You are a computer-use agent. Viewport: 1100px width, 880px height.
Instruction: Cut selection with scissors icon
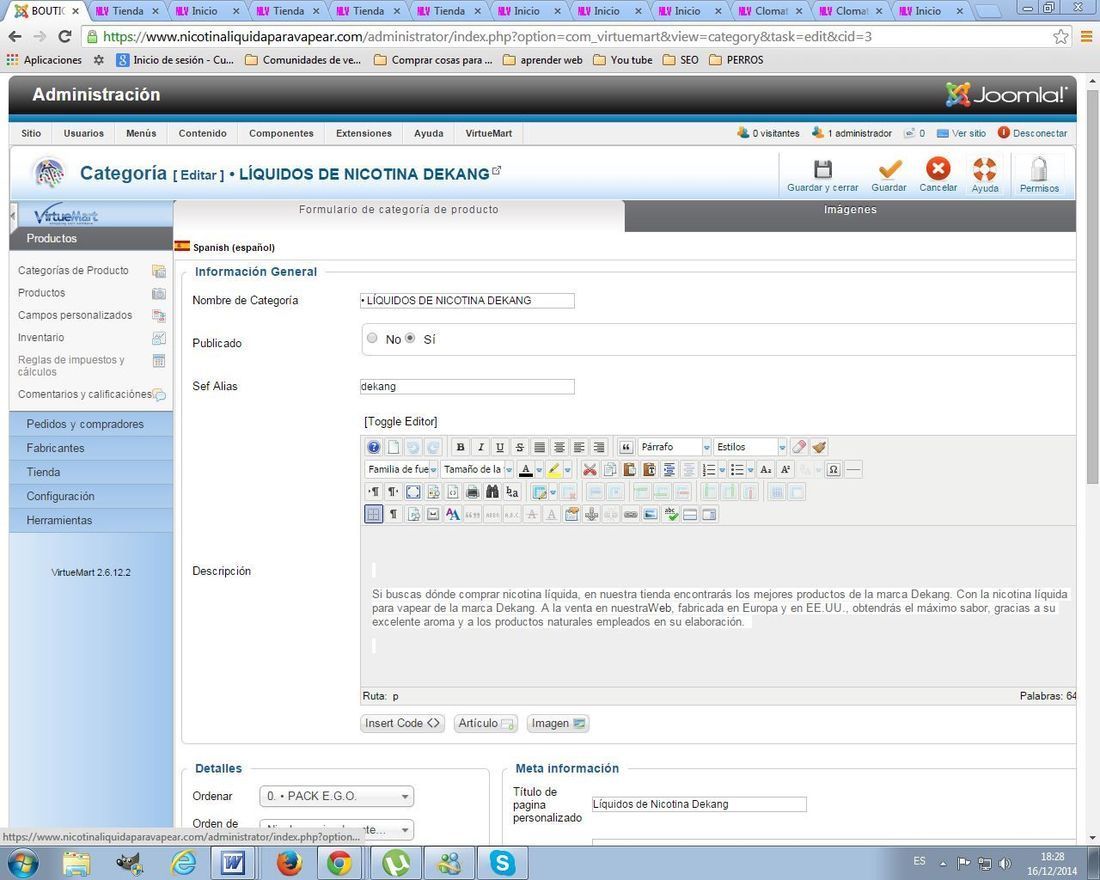[590, 469]
